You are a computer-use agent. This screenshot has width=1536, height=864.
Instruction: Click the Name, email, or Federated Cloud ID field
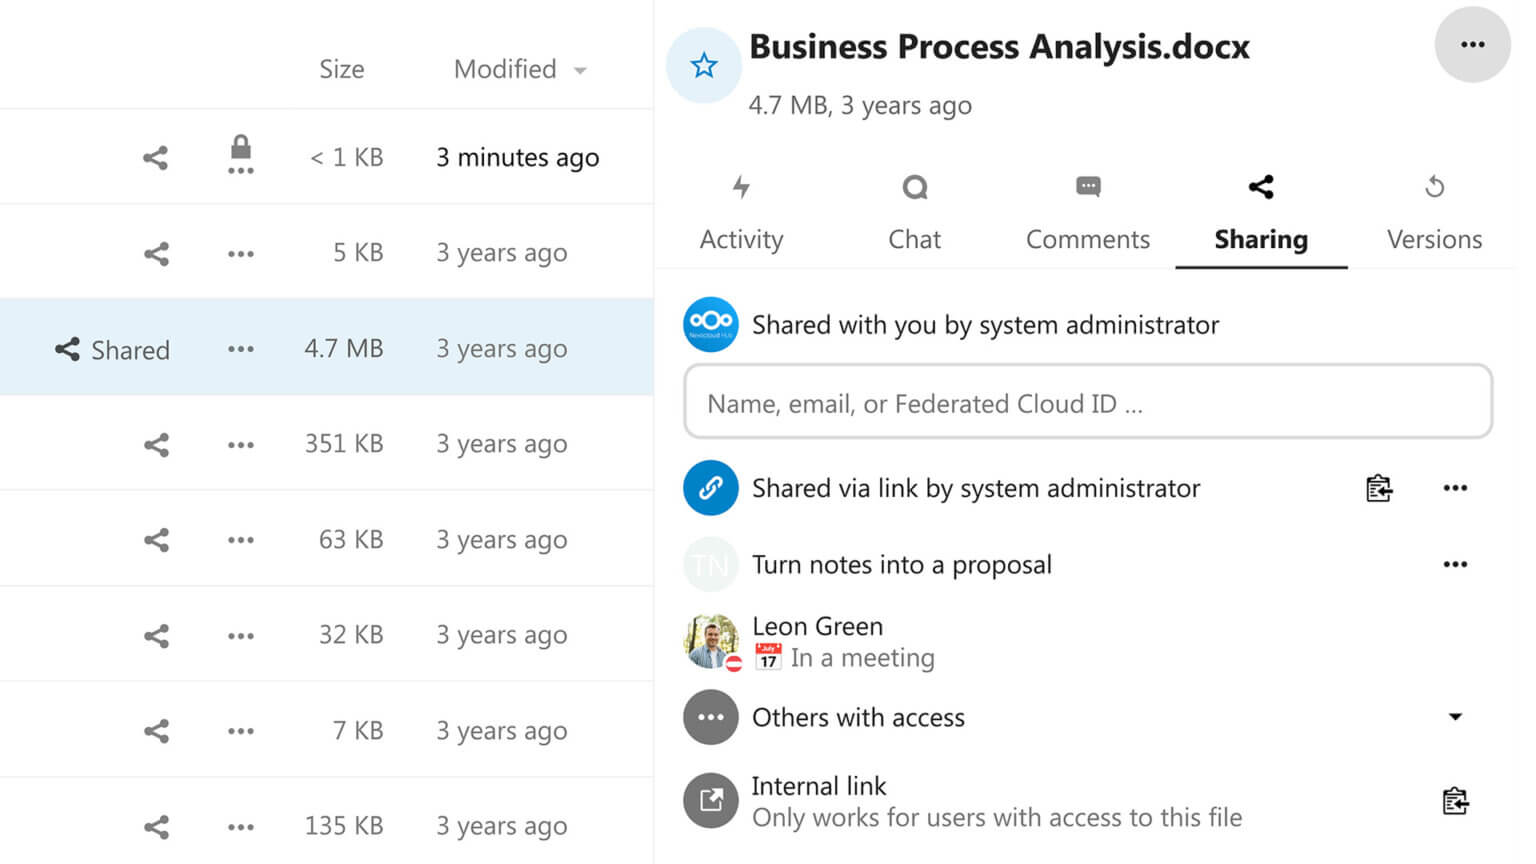[1087, 402]
